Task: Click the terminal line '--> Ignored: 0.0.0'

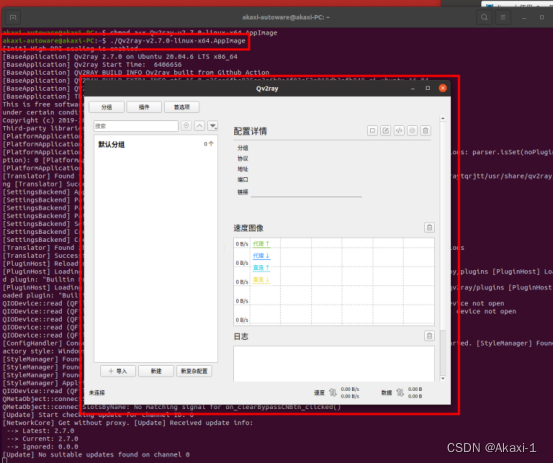Action: (42, 447)
